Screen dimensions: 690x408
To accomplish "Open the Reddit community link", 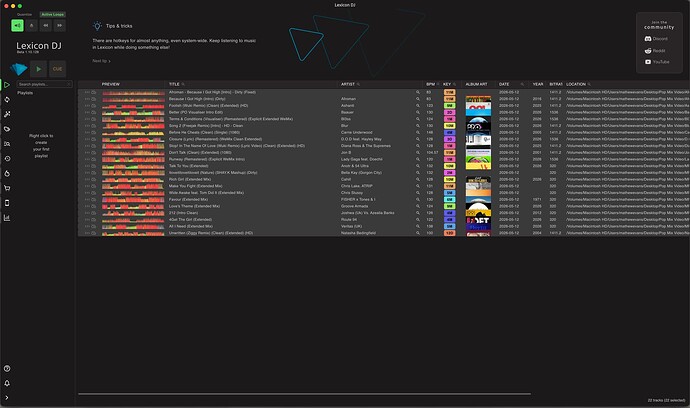I will 655,51.
